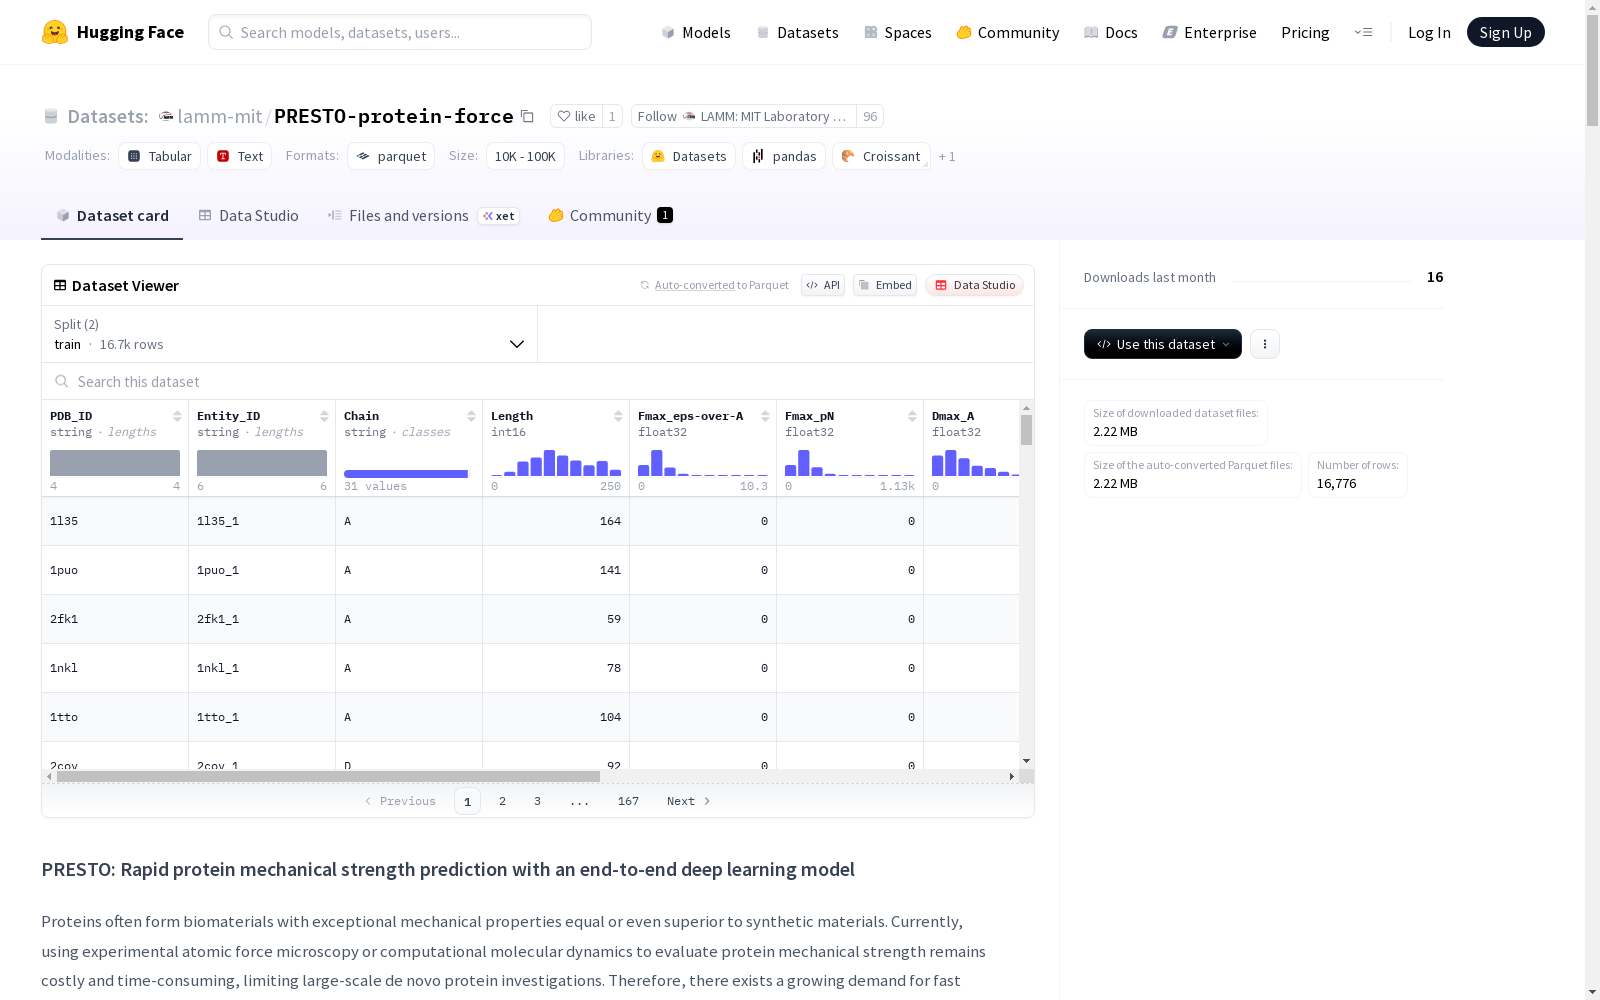
Task: Open the lamm-mit organization link
Action: [220, 116]
